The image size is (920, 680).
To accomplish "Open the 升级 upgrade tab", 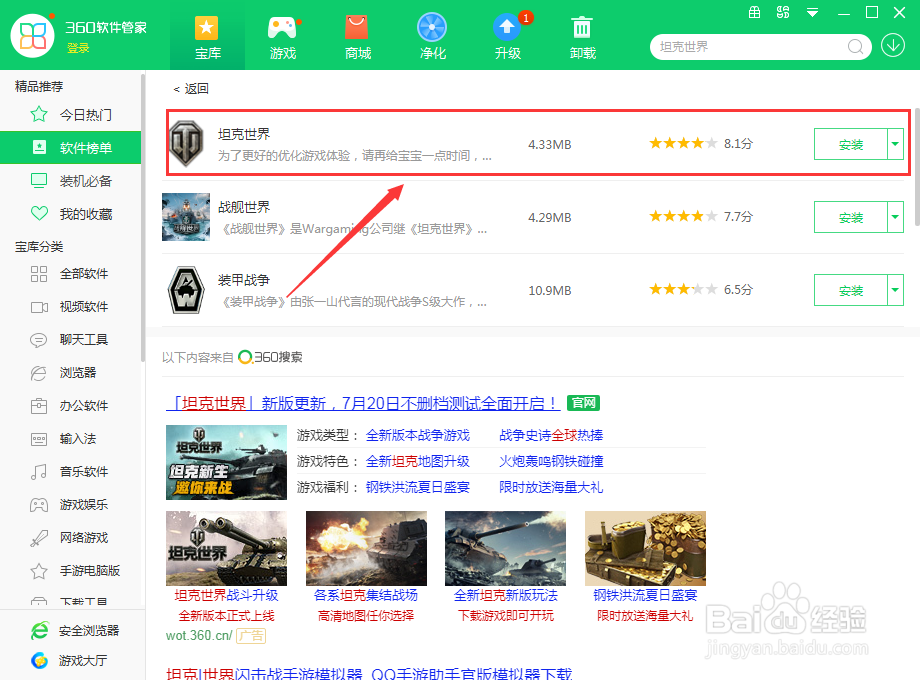I will click(508, 38).
